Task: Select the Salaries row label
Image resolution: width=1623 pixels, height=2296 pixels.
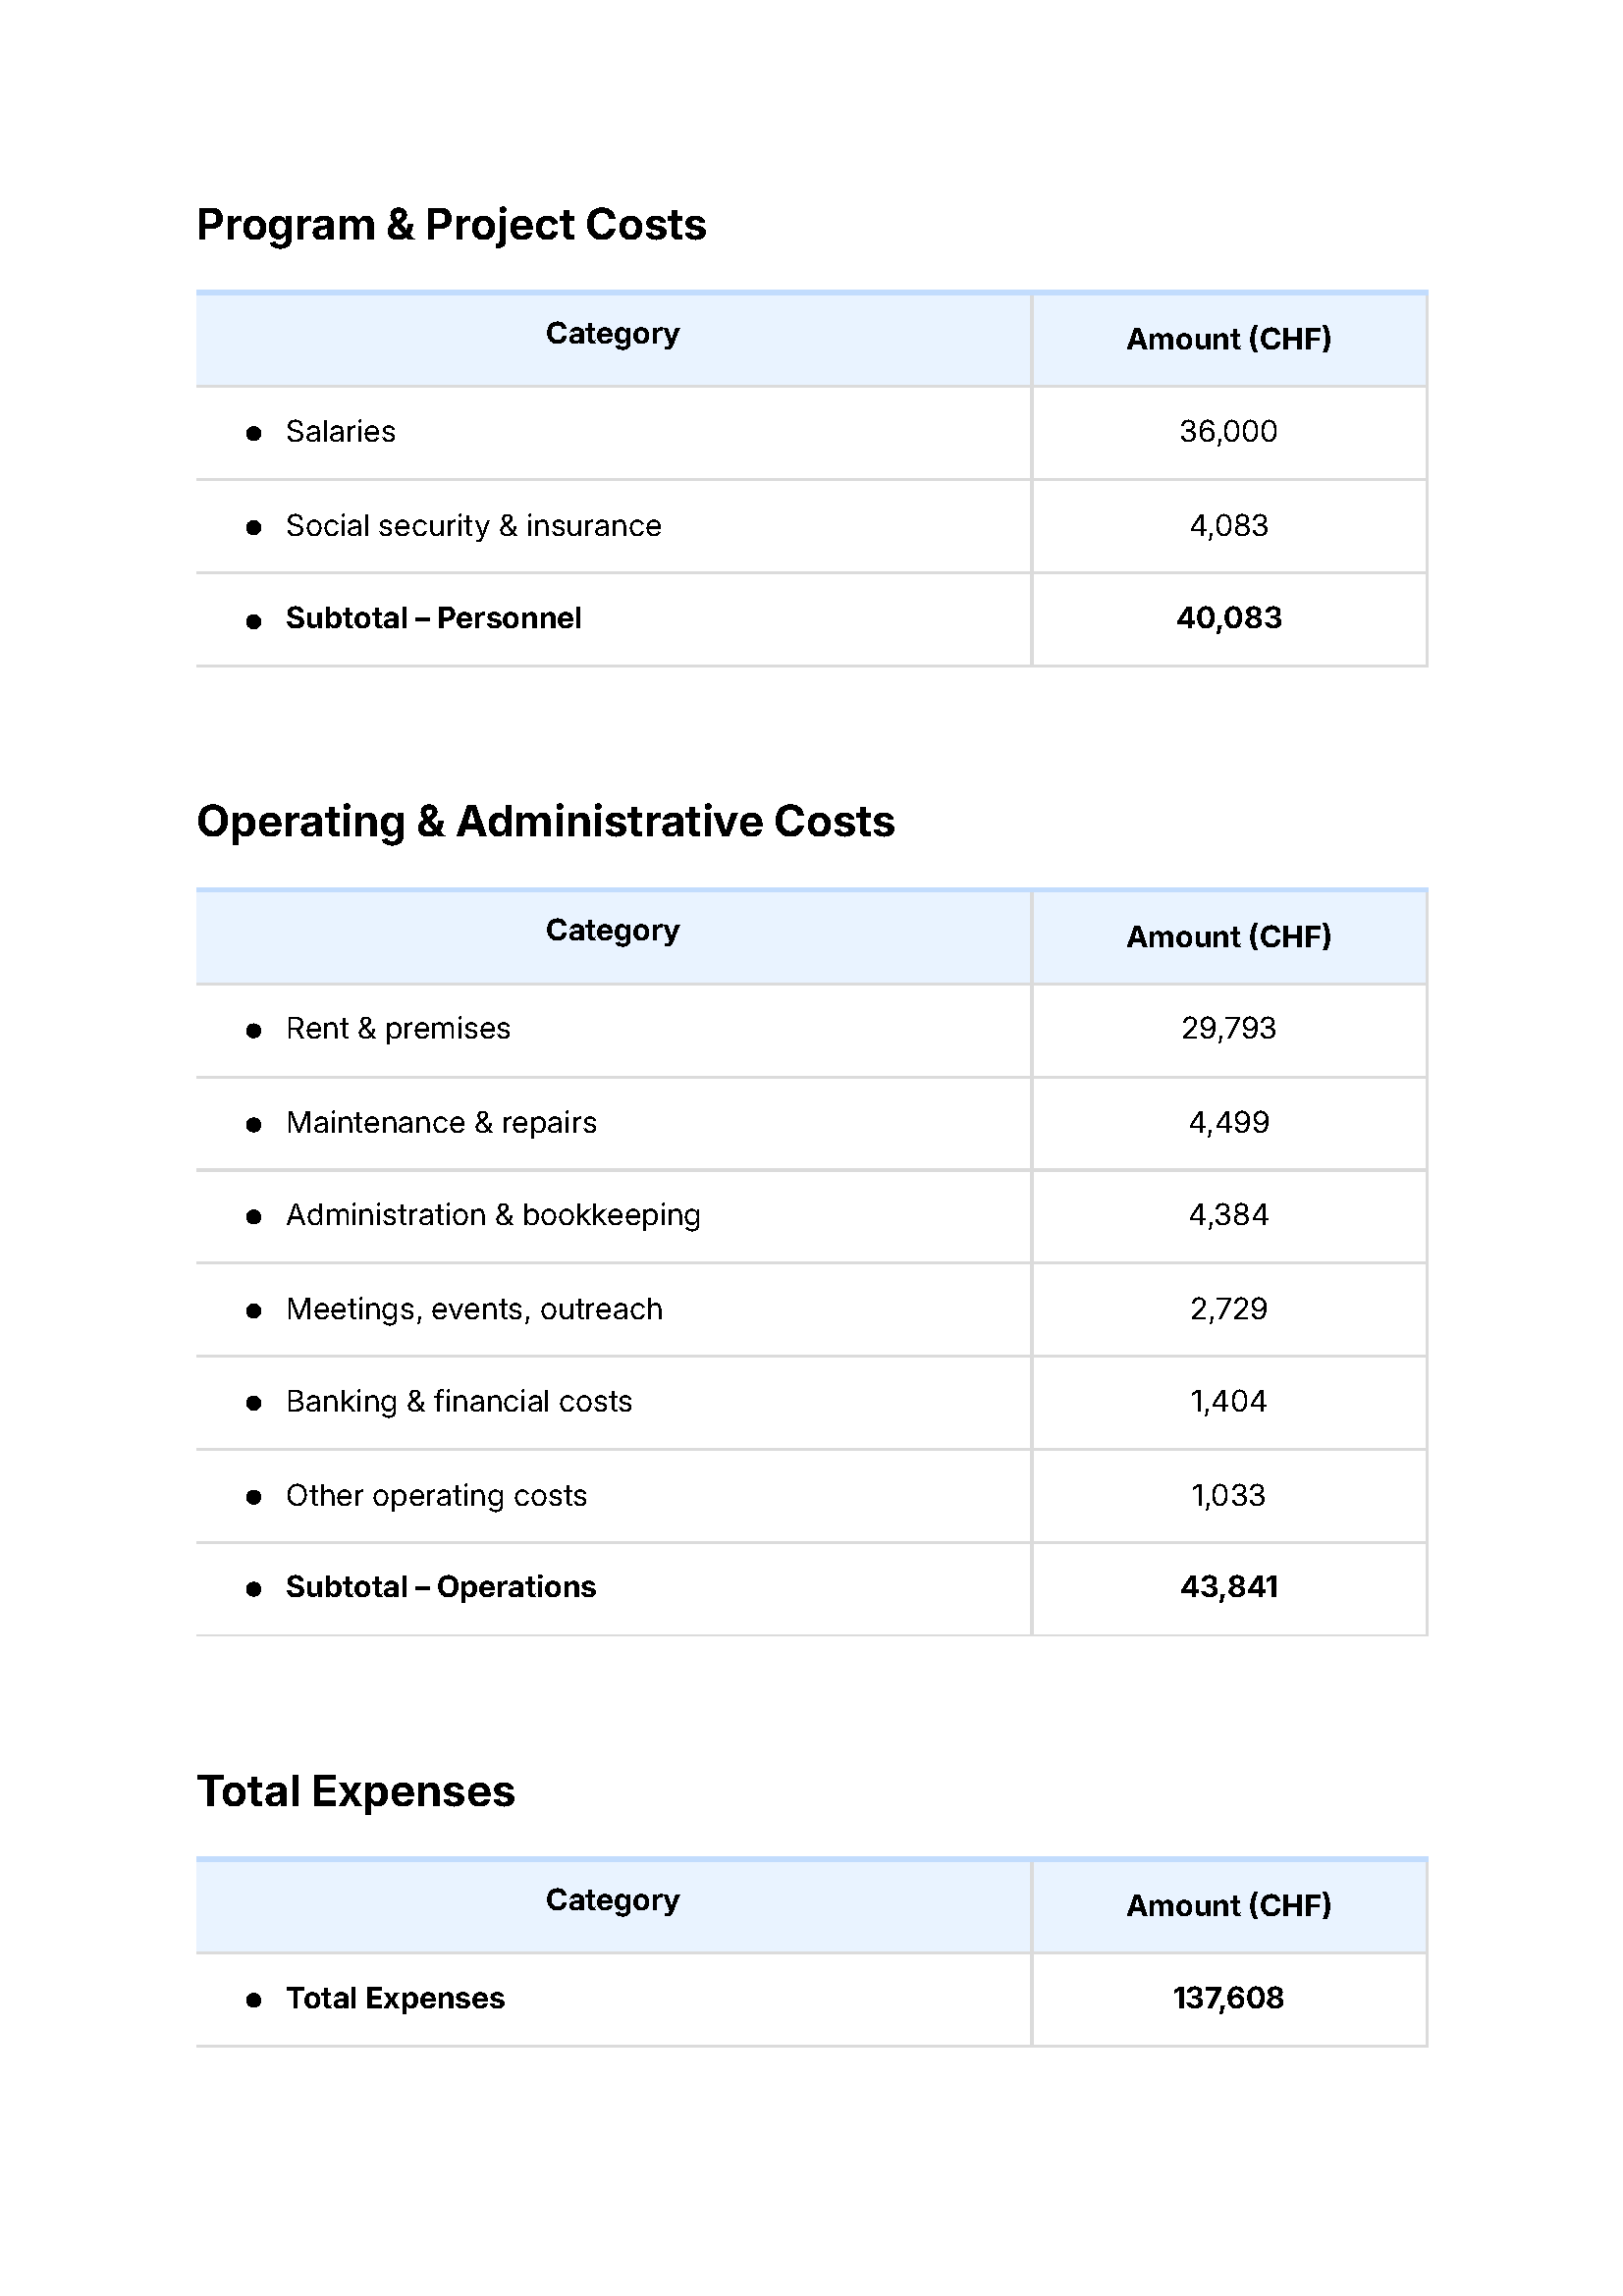Action: (340, 432)
